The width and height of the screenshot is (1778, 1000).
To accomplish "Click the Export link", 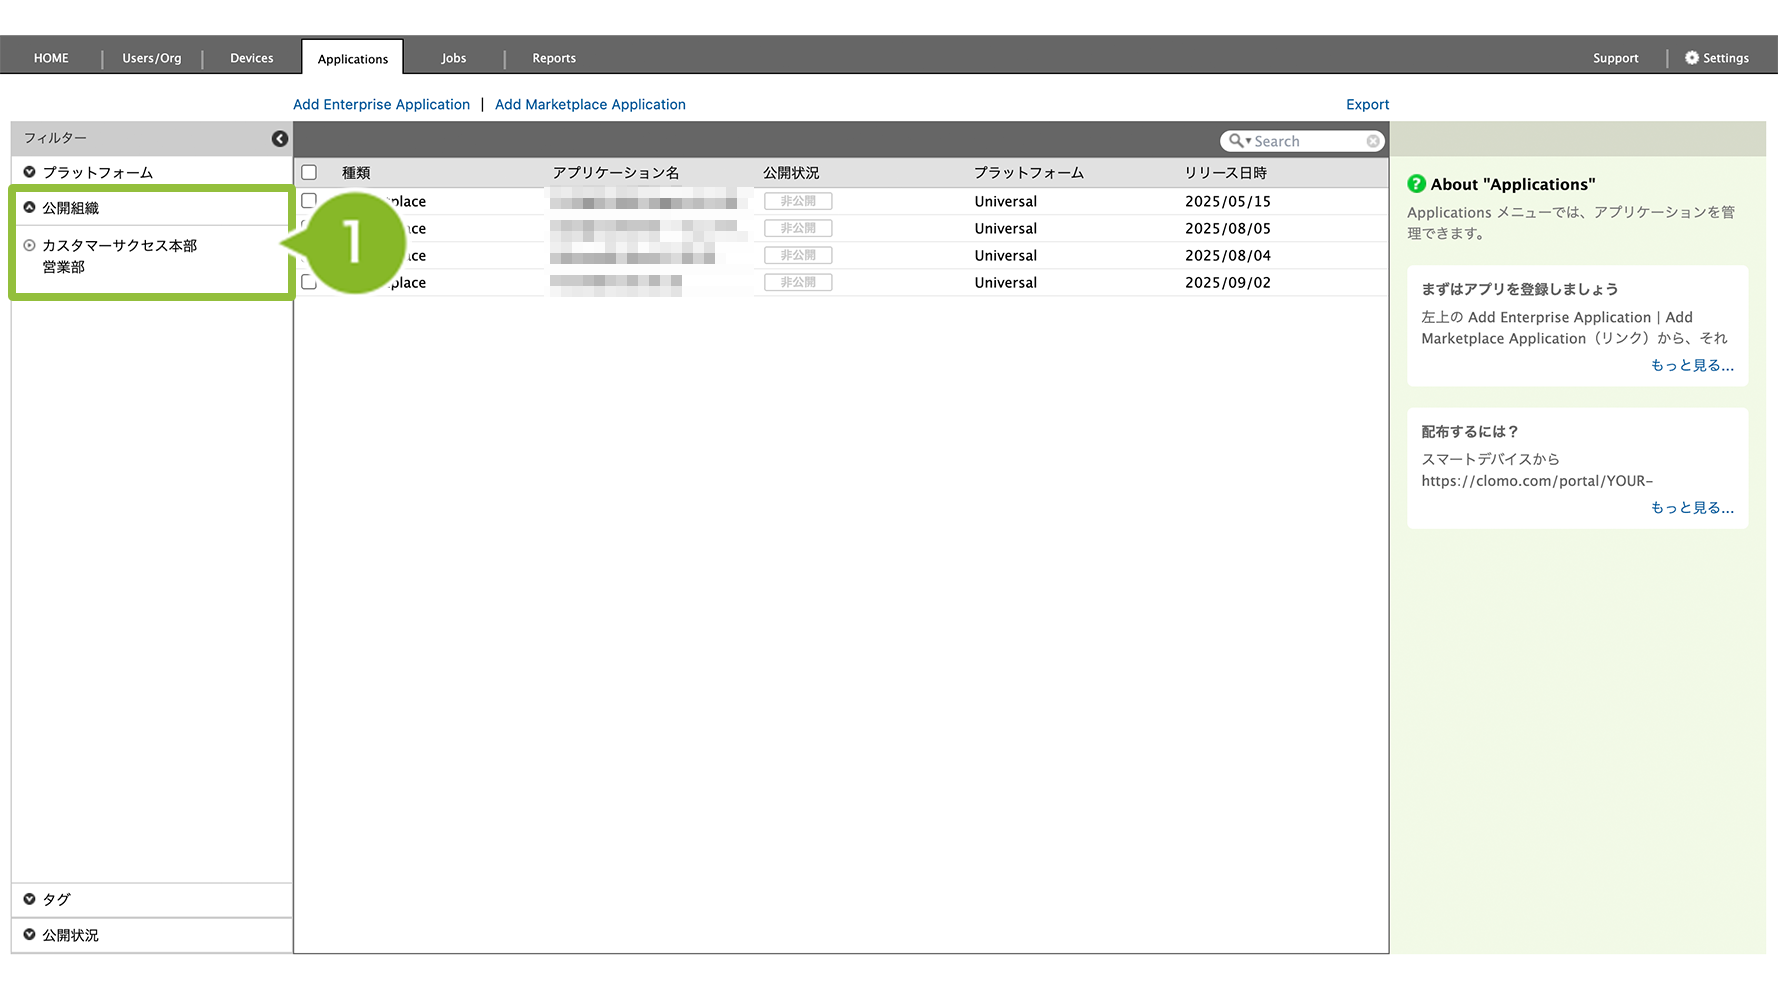I will tap(1367, 105).
